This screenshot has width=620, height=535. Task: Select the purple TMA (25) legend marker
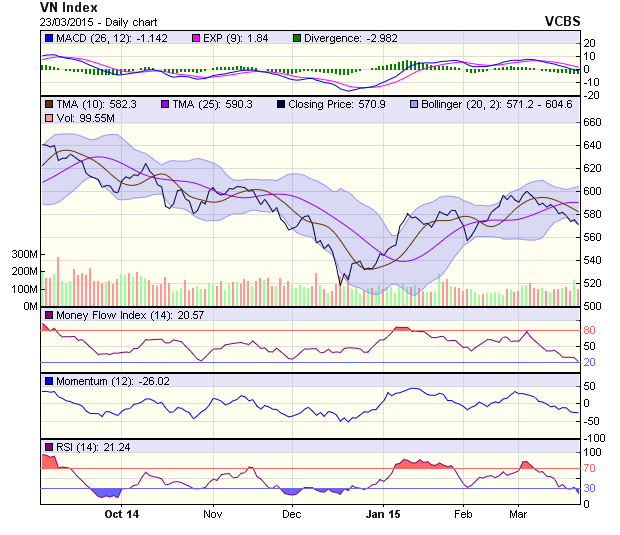pyautogui.click(x=163, y=104)
